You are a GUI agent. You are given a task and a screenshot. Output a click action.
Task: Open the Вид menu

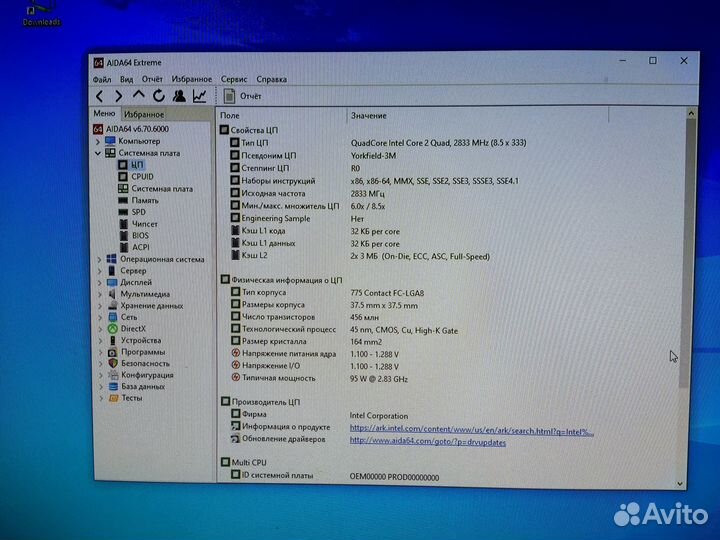(x=127, y=79)
